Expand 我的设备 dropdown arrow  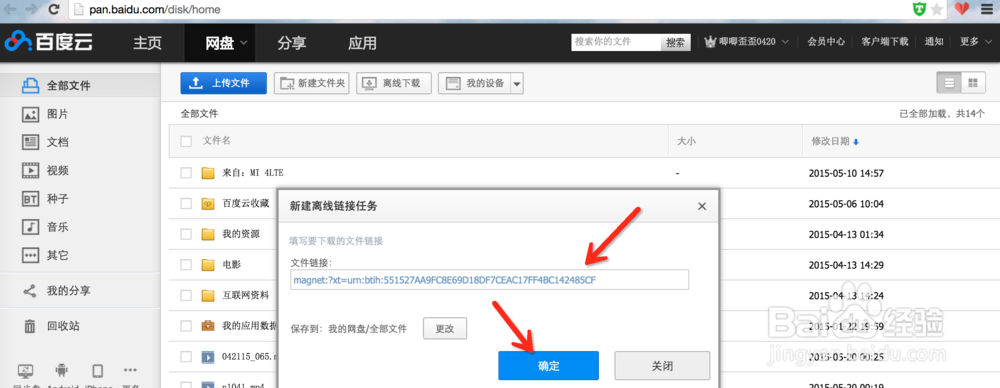pos(517,84)
